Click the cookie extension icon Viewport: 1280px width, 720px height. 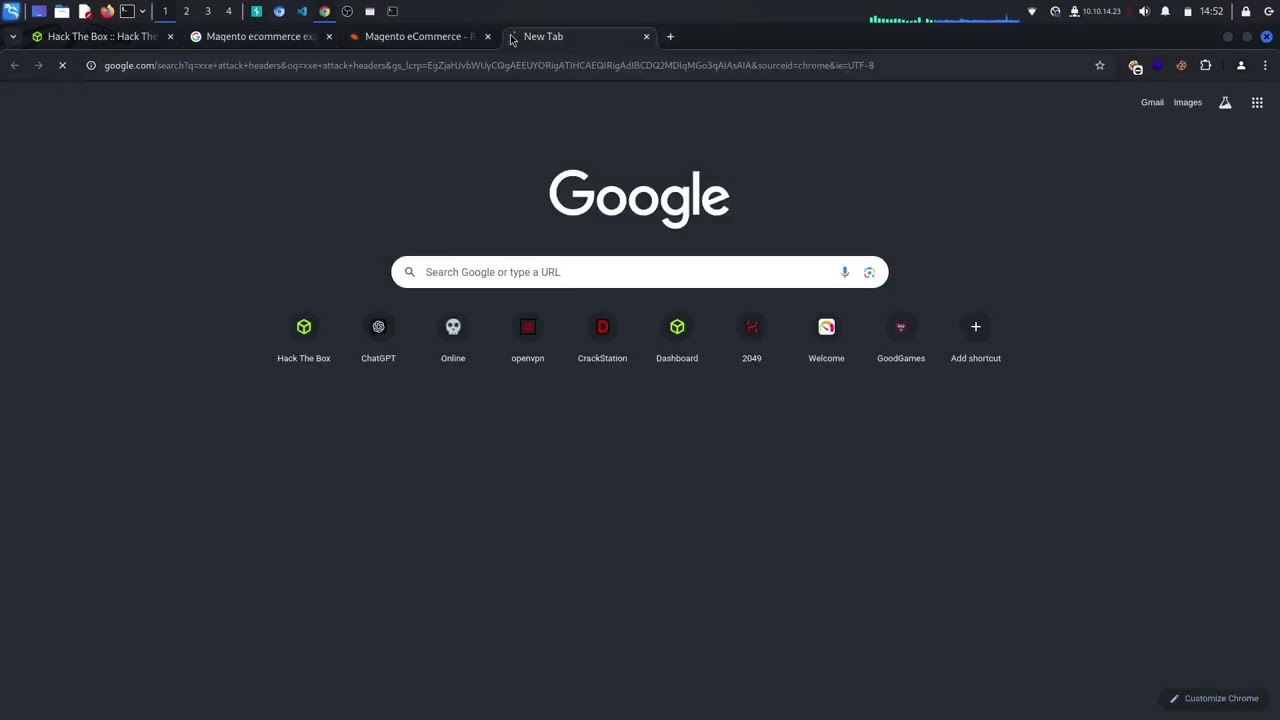[x=1181, y=66]
